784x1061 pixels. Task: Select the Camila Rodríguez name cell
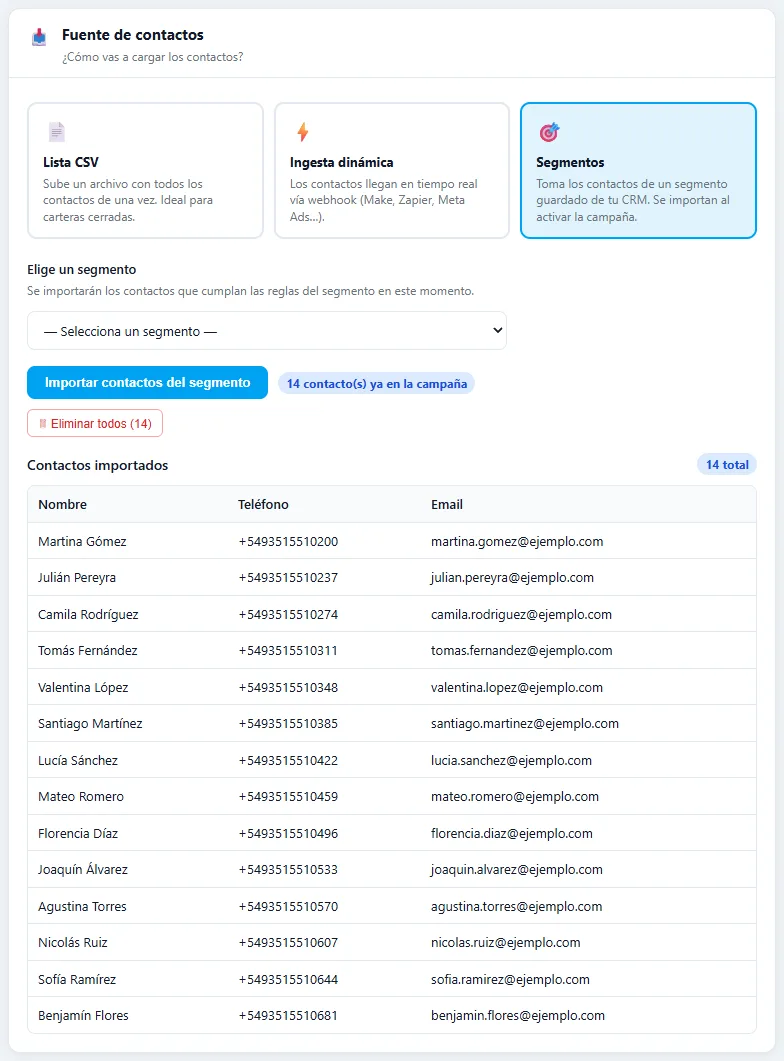coord(89,614)
